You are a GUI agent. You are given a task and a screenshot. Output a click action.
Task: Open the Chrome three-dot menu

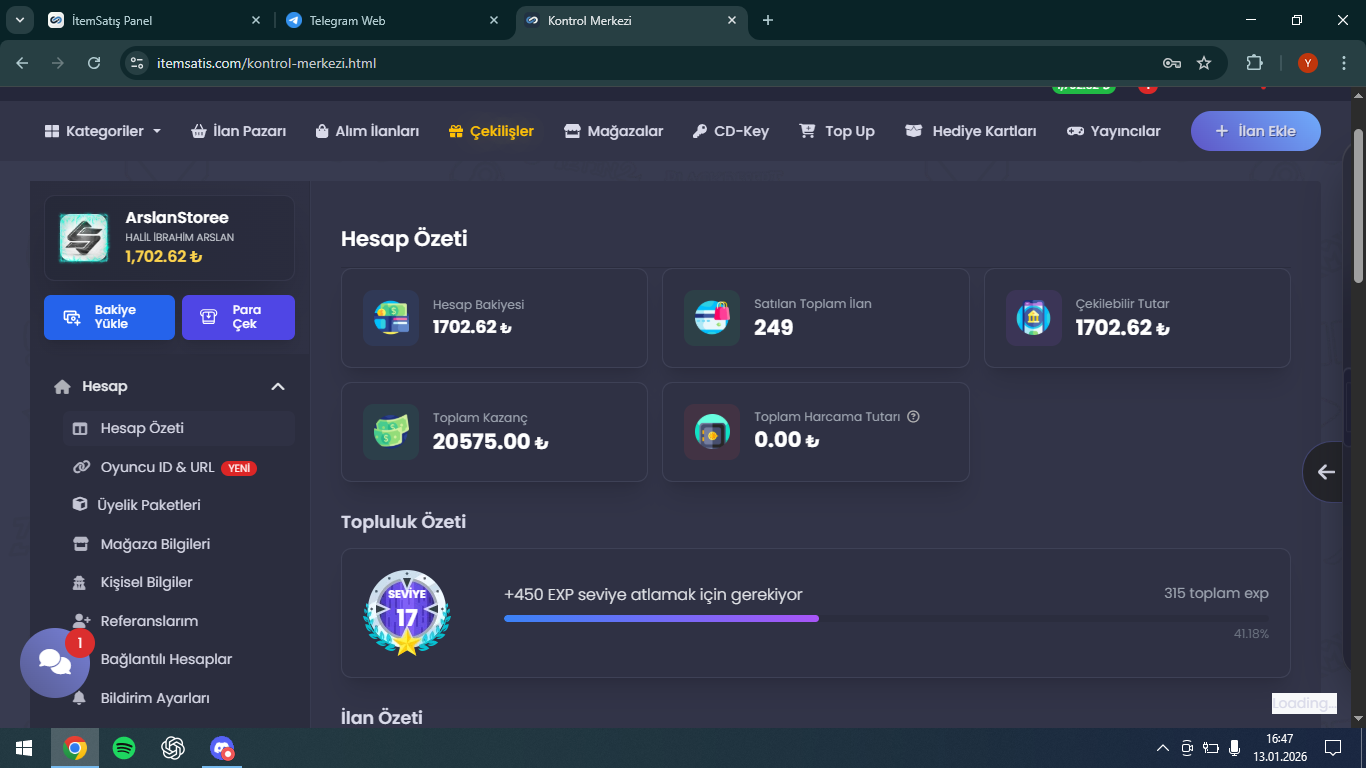pos(1343,63)
